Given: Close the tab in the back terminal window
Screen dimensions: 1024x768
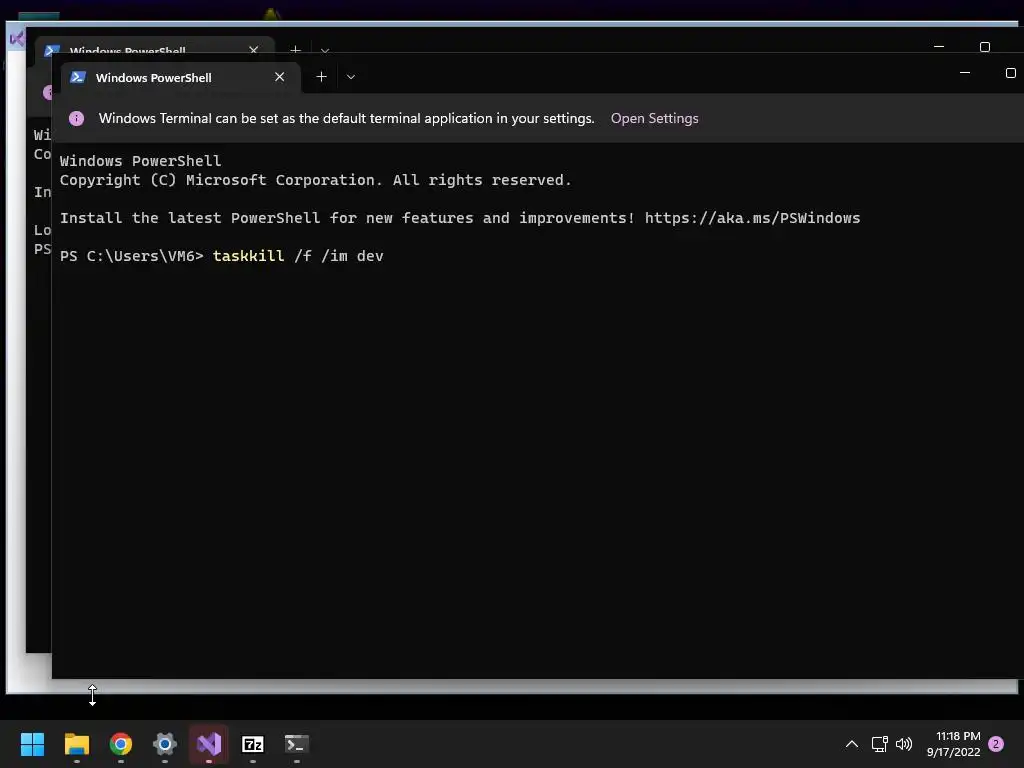Looking at the screenshot, I should [x=253, y=50].
